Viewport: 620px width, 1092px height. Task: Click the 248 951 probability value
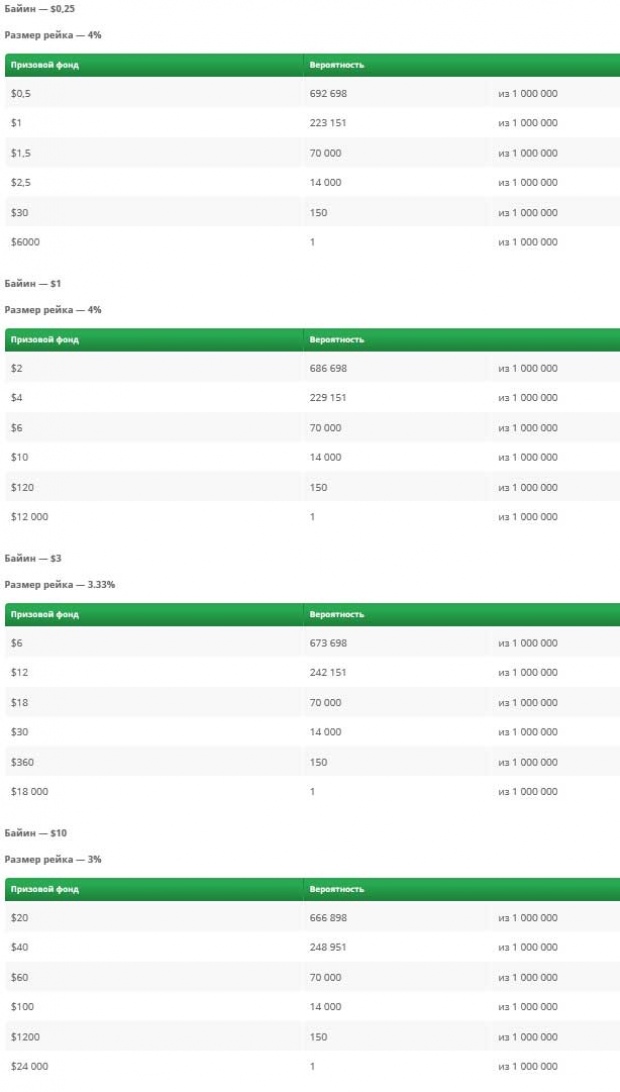pos(328,947)
